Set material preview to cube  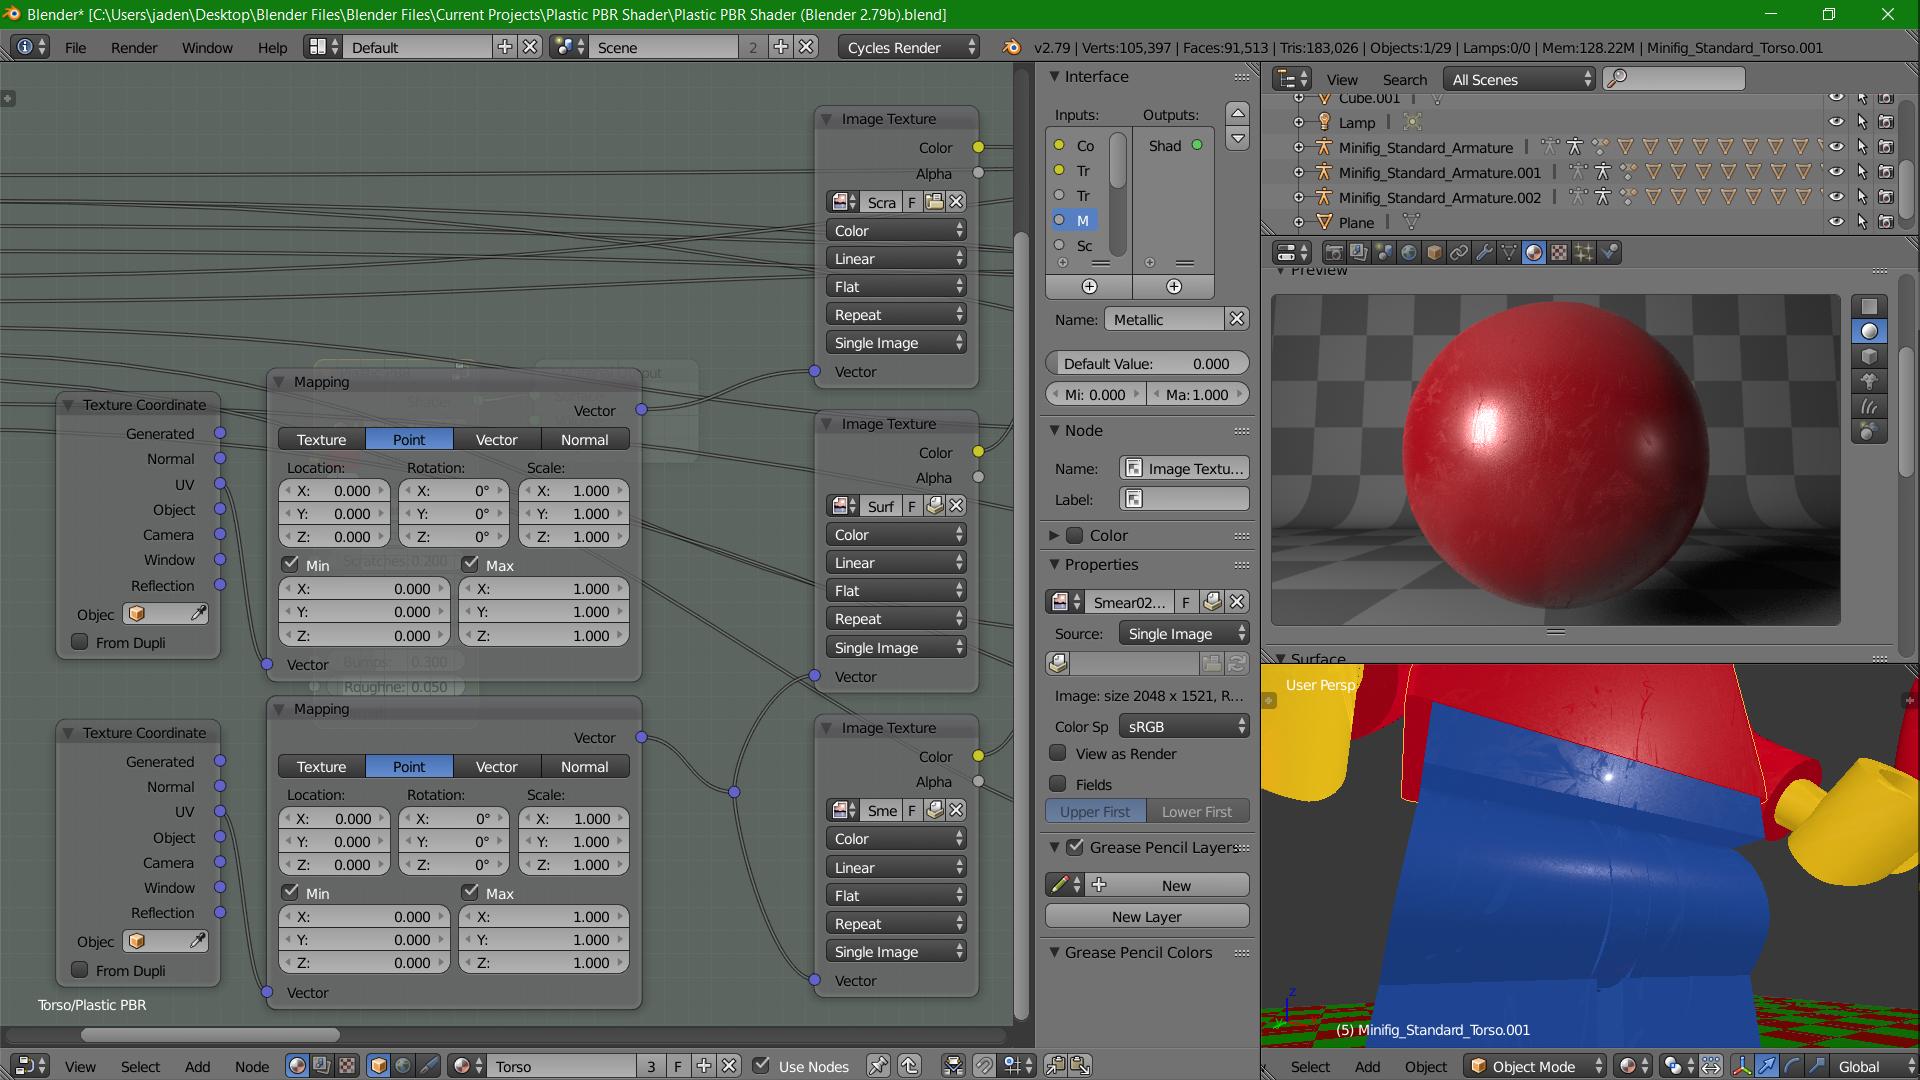(x=1869, y=357)
